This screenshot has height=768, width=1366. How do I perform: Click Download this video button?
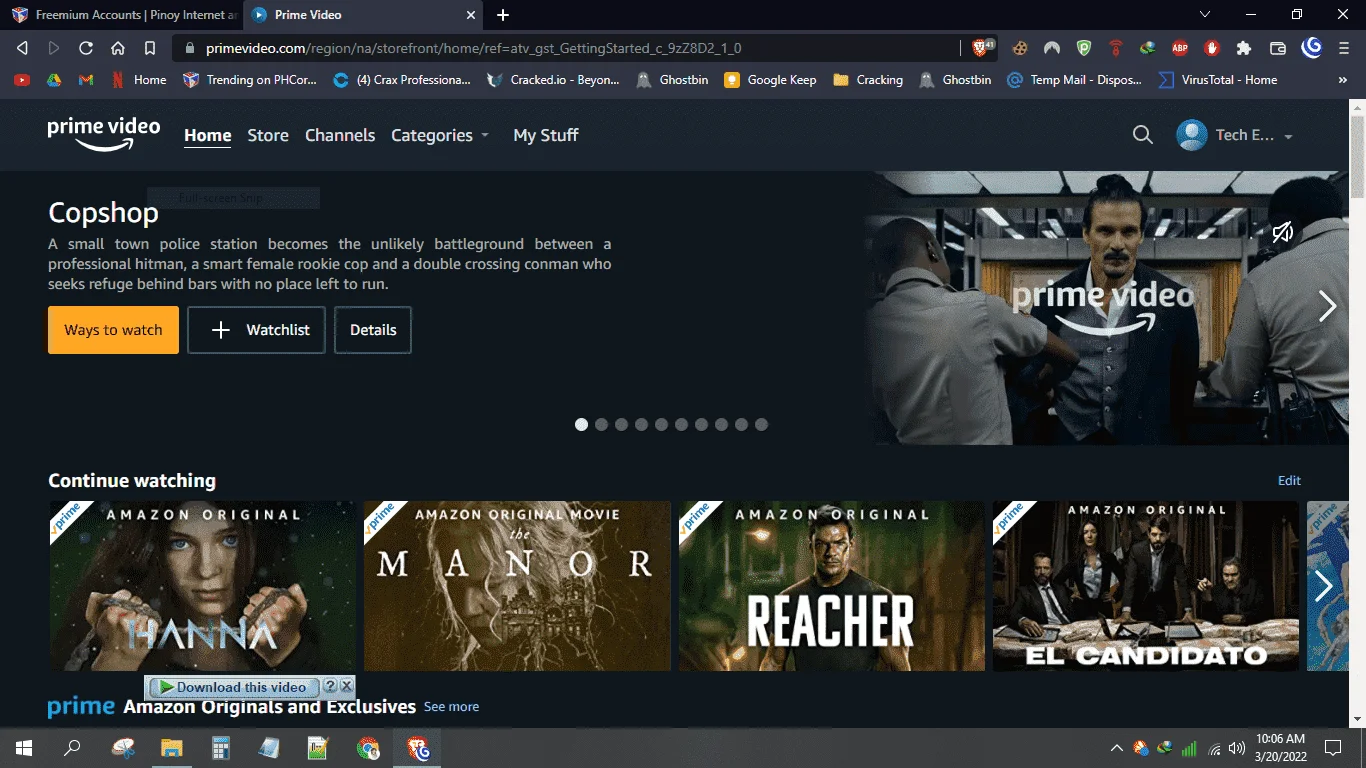coord(234,687)
